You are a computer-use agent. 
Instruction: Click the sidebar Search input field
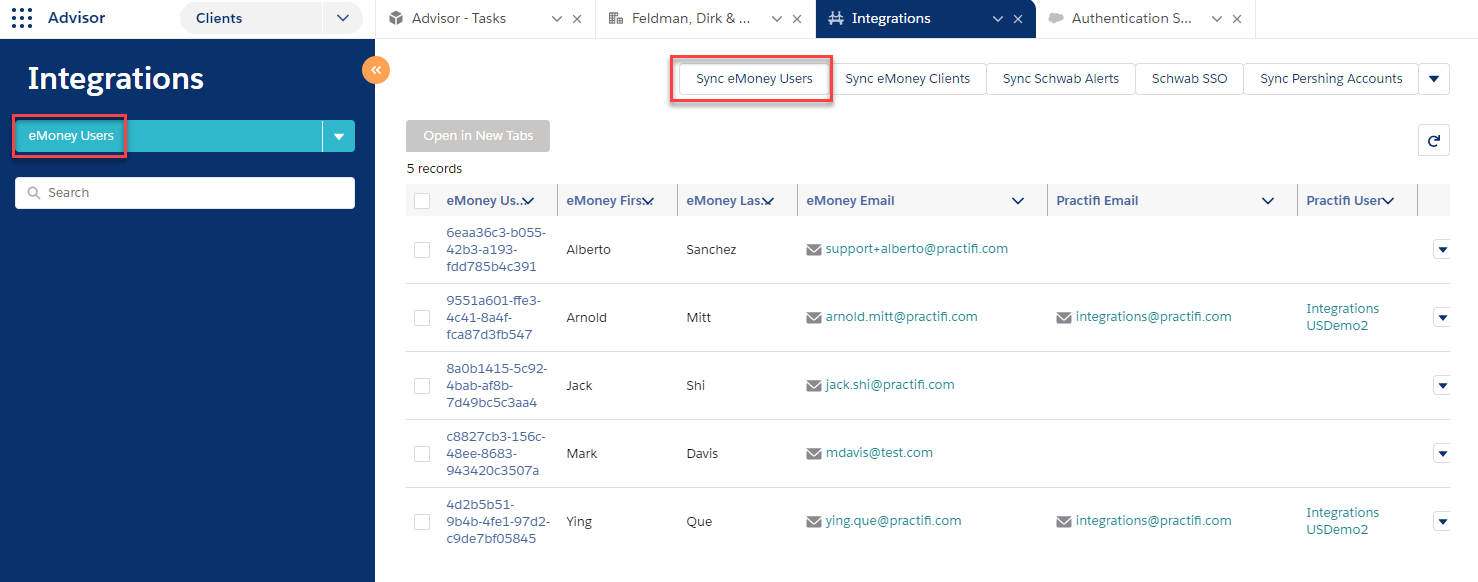tap(185, 193)
